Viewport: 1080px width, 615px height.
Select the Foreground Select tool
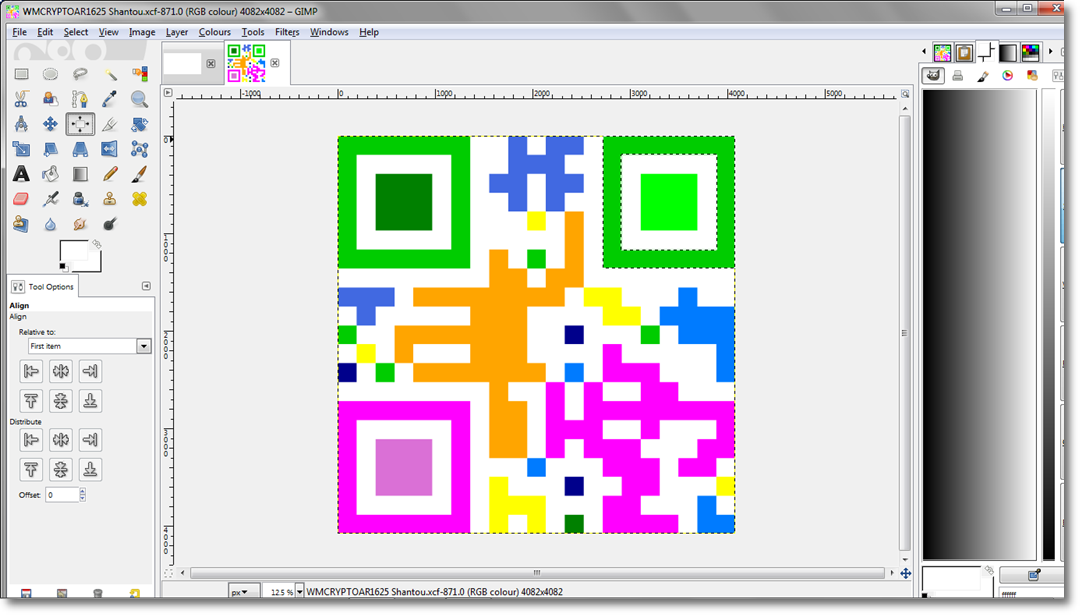coord(50,99)
